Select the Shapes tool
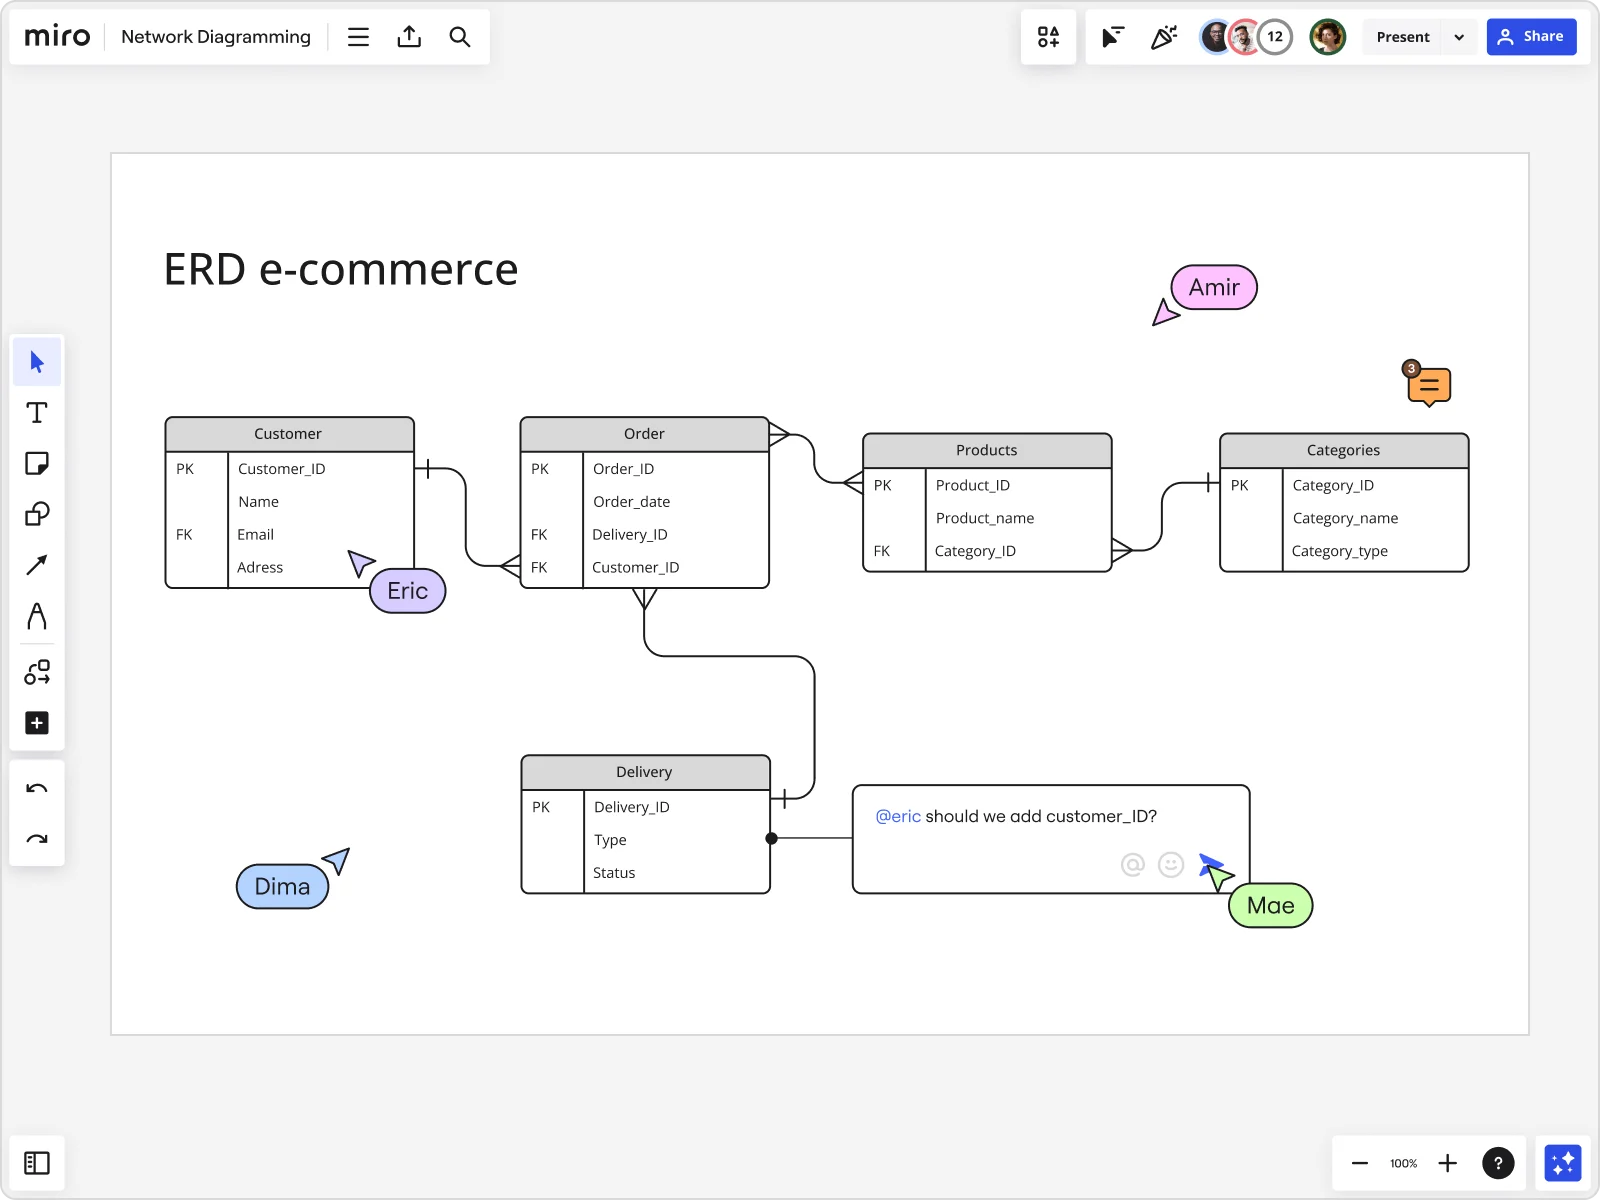The width and height of the screenshot is (1600, 1200). pos(36,514)
